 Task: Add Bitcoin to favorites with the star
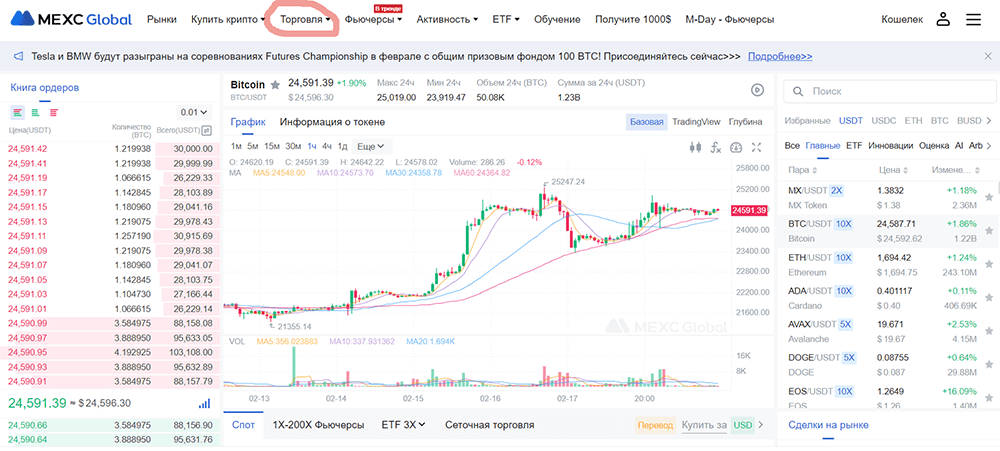[x=275, y=84]
